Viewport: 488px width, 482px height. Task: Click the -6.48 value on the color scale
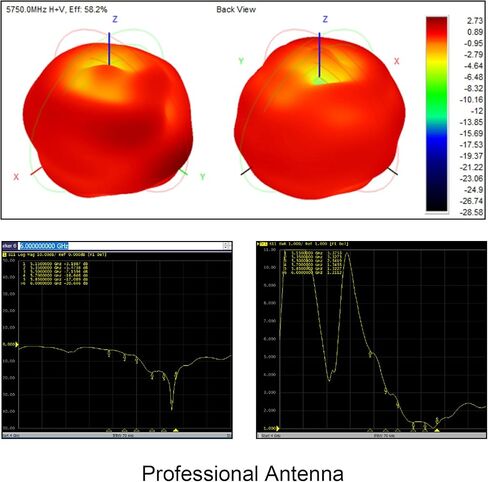click(473, 77)
